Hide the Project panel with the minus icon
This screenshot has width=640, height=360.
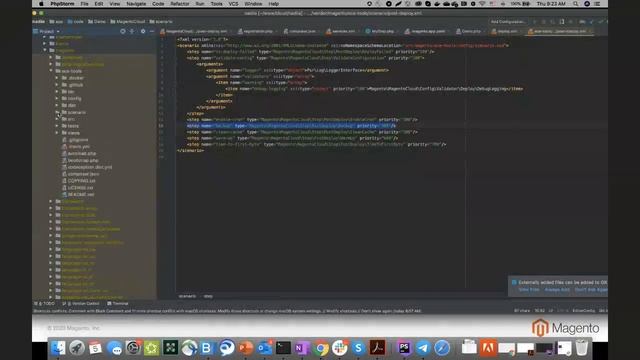[x=152, y=31]
